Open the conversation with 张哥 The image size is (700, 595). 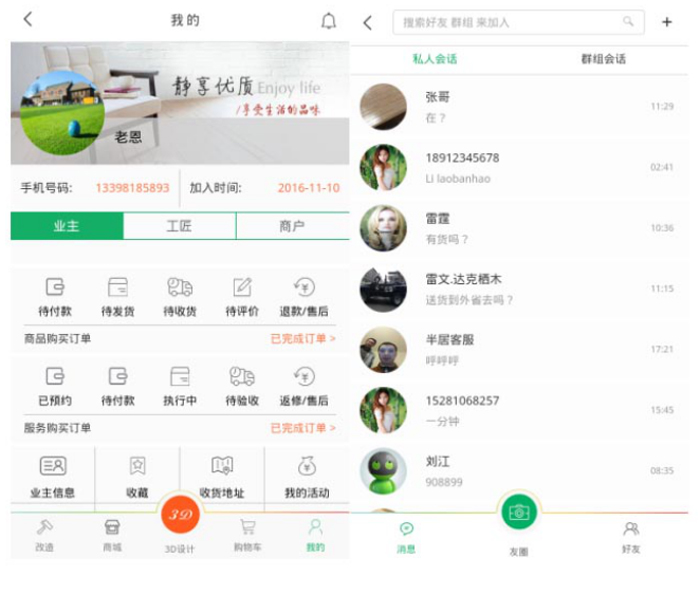[518, 106]
